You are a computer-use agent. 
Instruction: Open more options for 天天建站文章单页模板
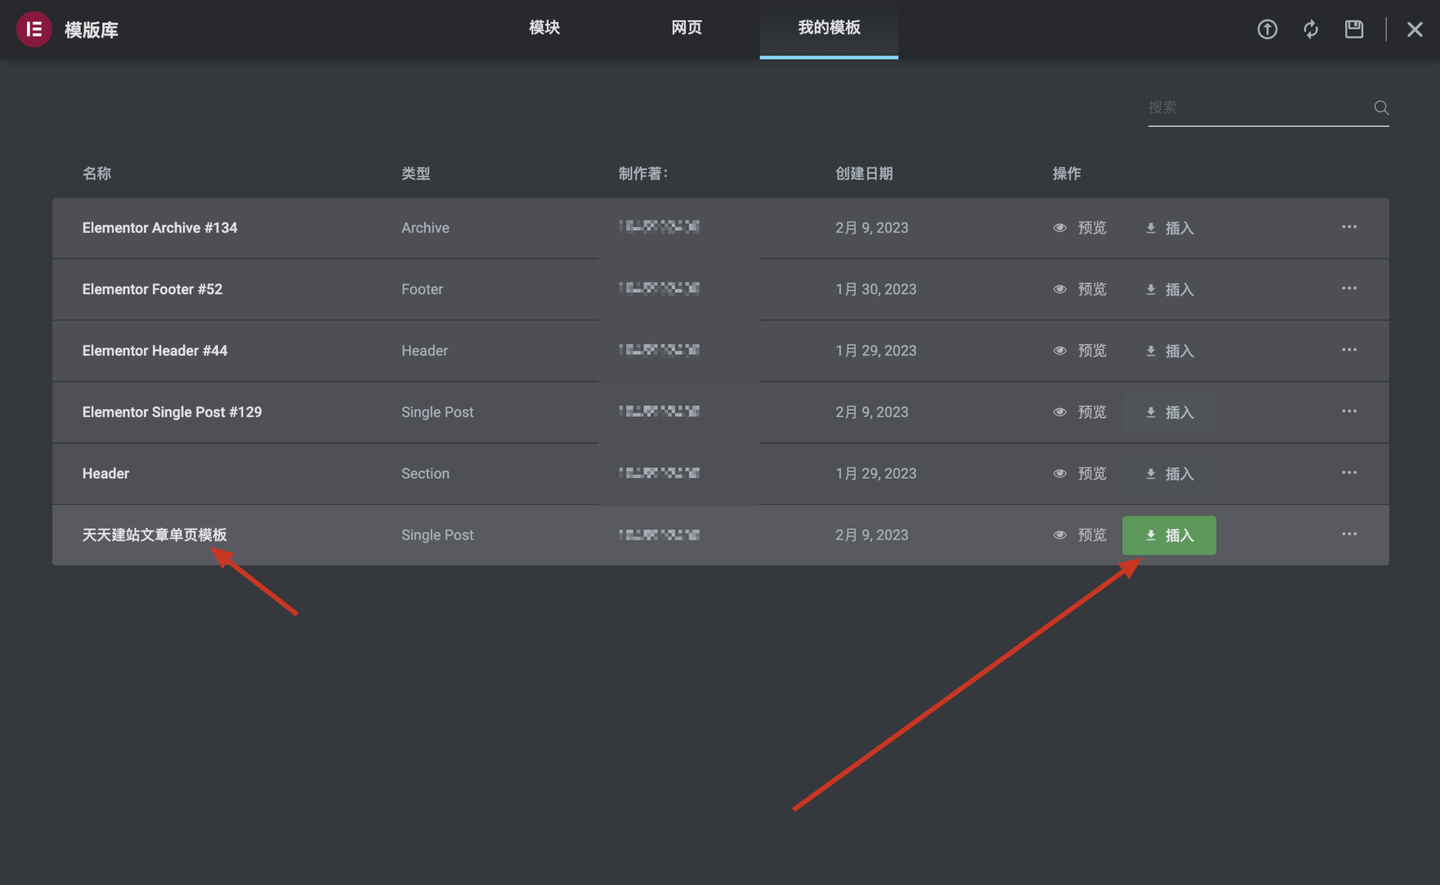pos(1349,534)
